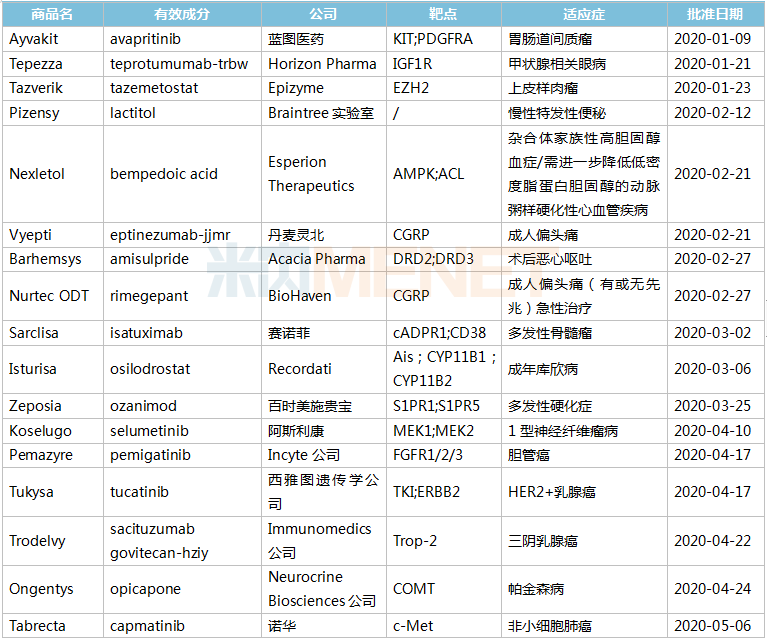Select the Koselugo cell
Image resolution: width=767 pixels, height=639 pixels.
tap(53, 431)
